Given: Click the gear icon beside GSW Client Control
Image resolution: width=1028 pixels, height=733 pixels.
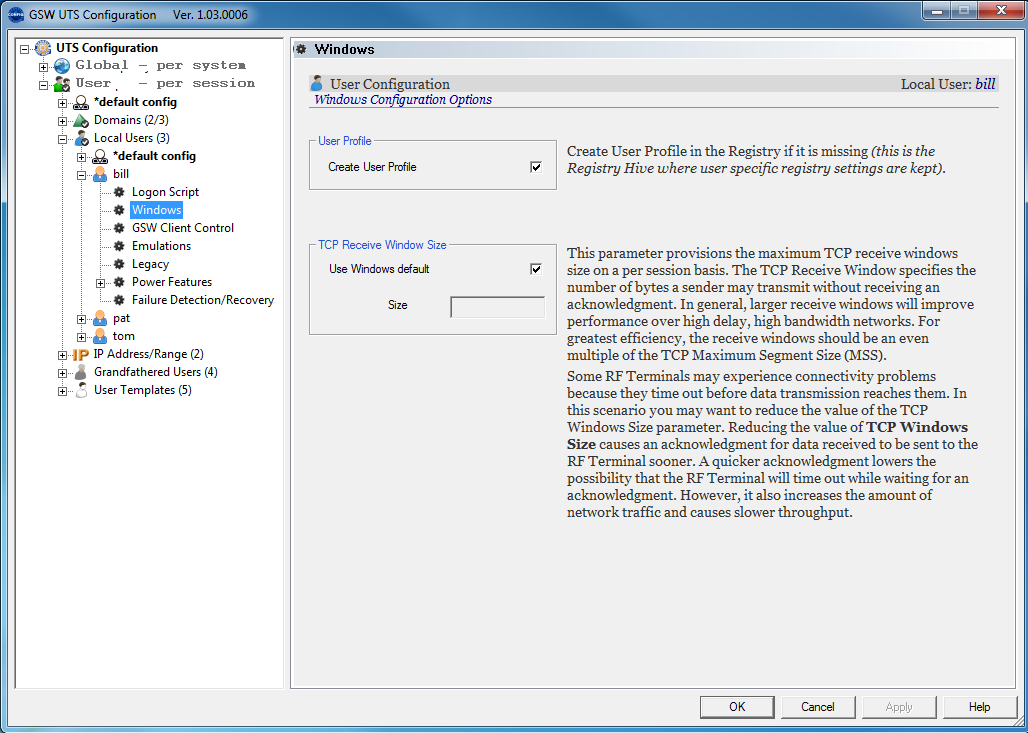Looking at the screenshot, I should [119, 228].
